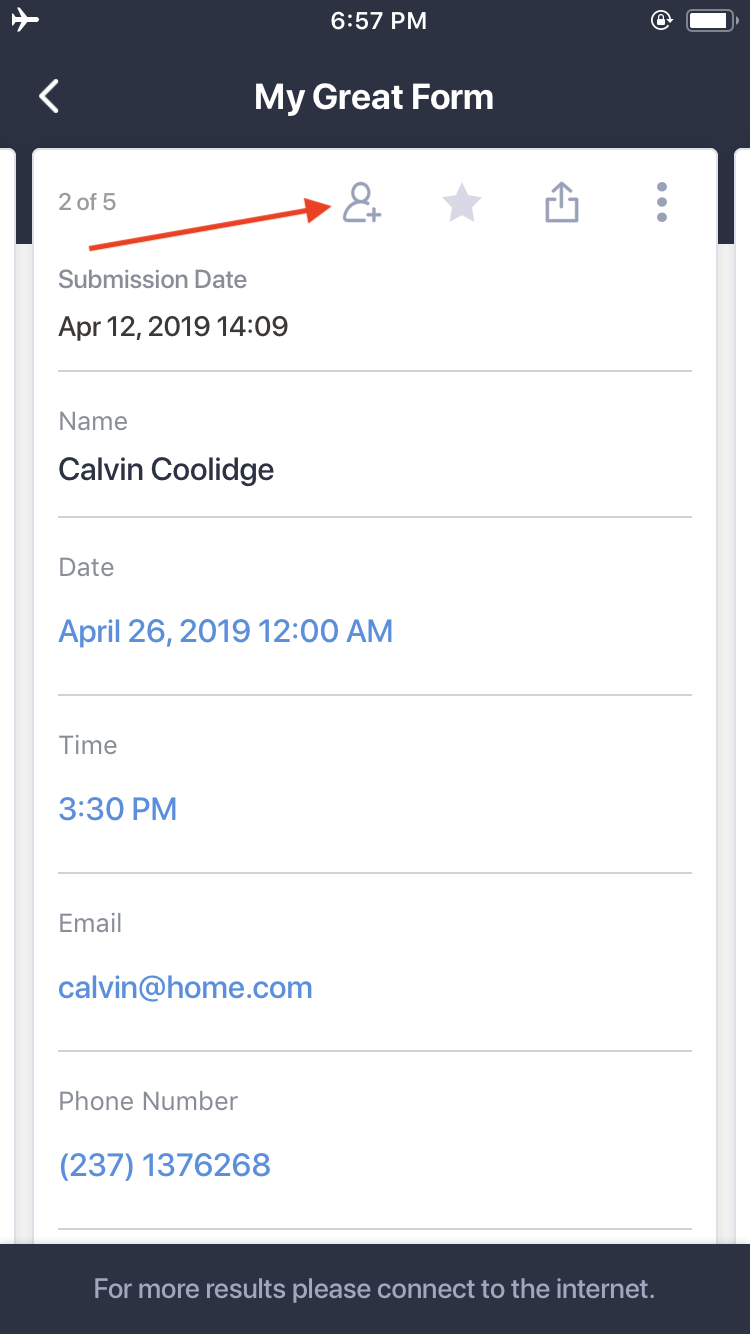This screenshot has height=1334, width=750.
Task: Star this submission as favorite
Action: pos(461,203)
